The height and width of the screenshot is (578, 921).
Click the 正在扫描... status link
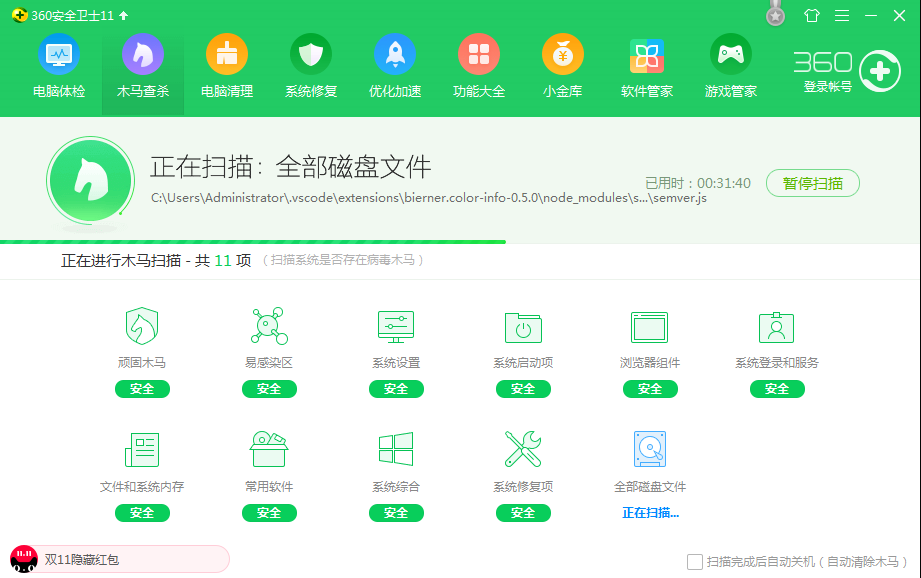coord(650,513)
